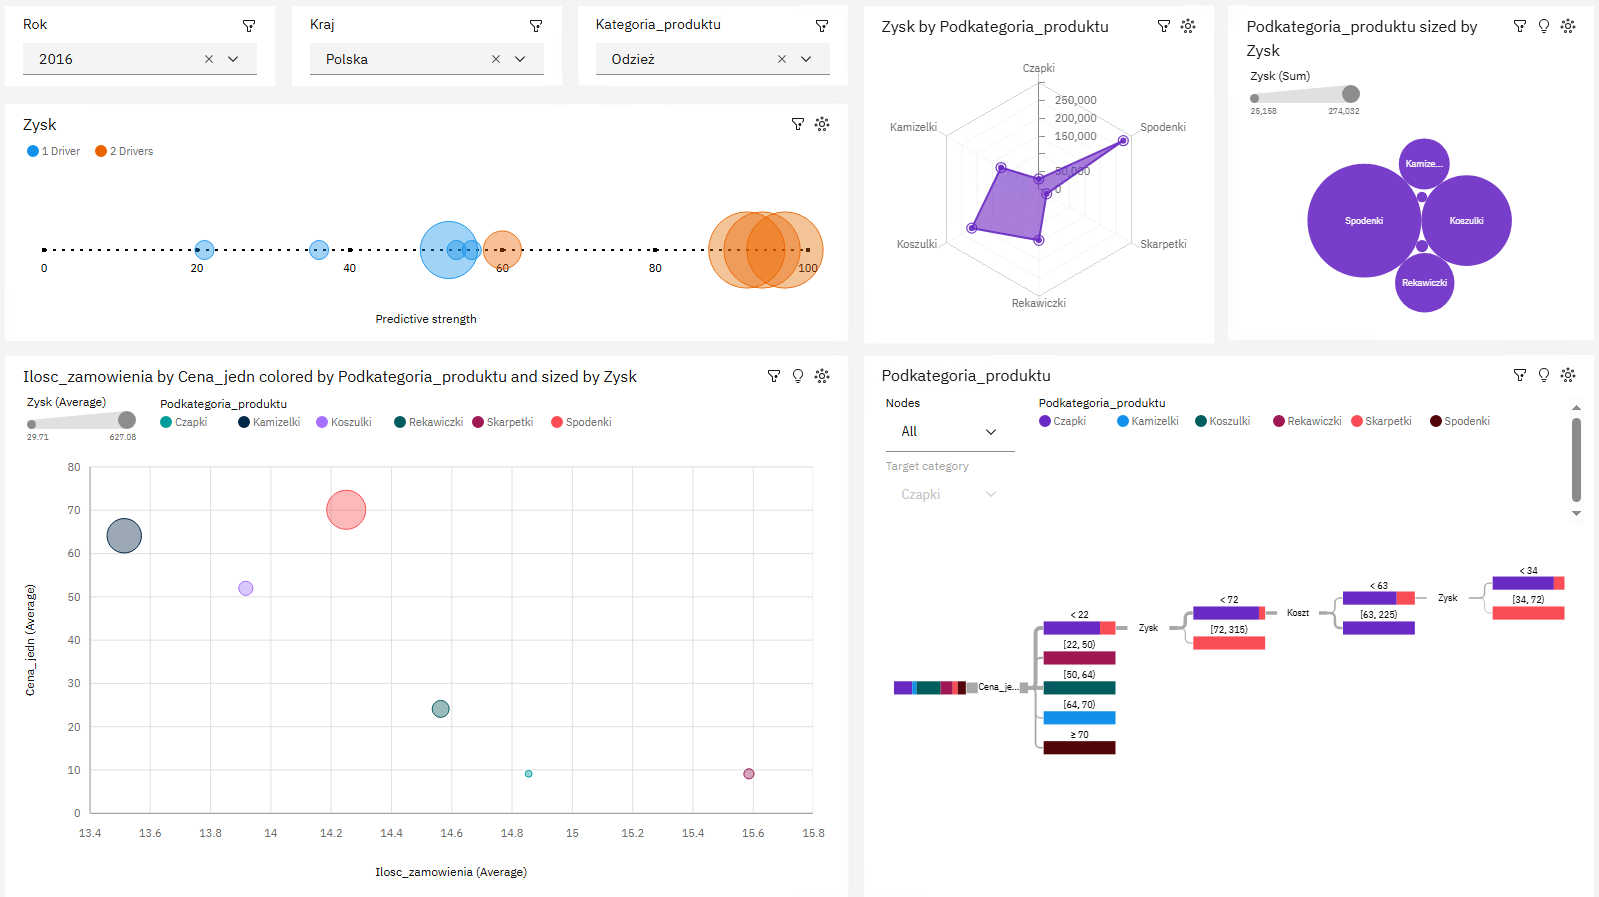
Task: Toggle the Spodenki legend entry in the scatter chart
Action: coord(581,422)
